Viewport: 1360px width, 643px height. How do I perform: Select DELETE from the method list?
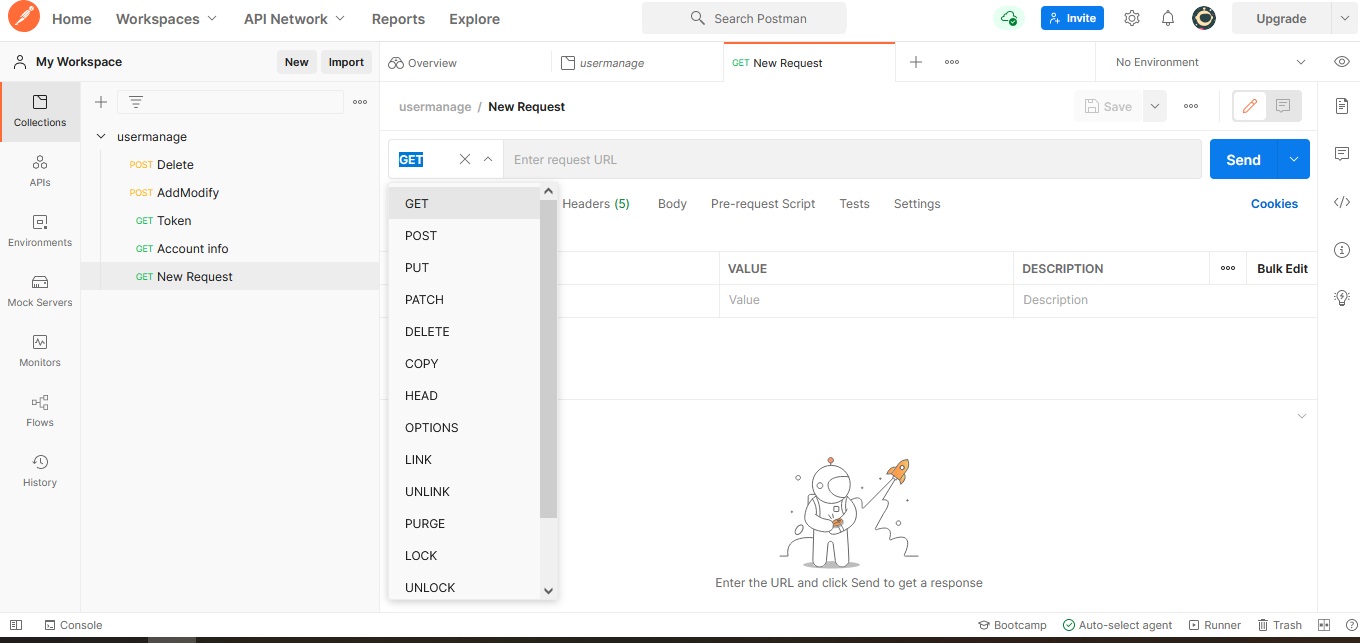pos(465,331)
